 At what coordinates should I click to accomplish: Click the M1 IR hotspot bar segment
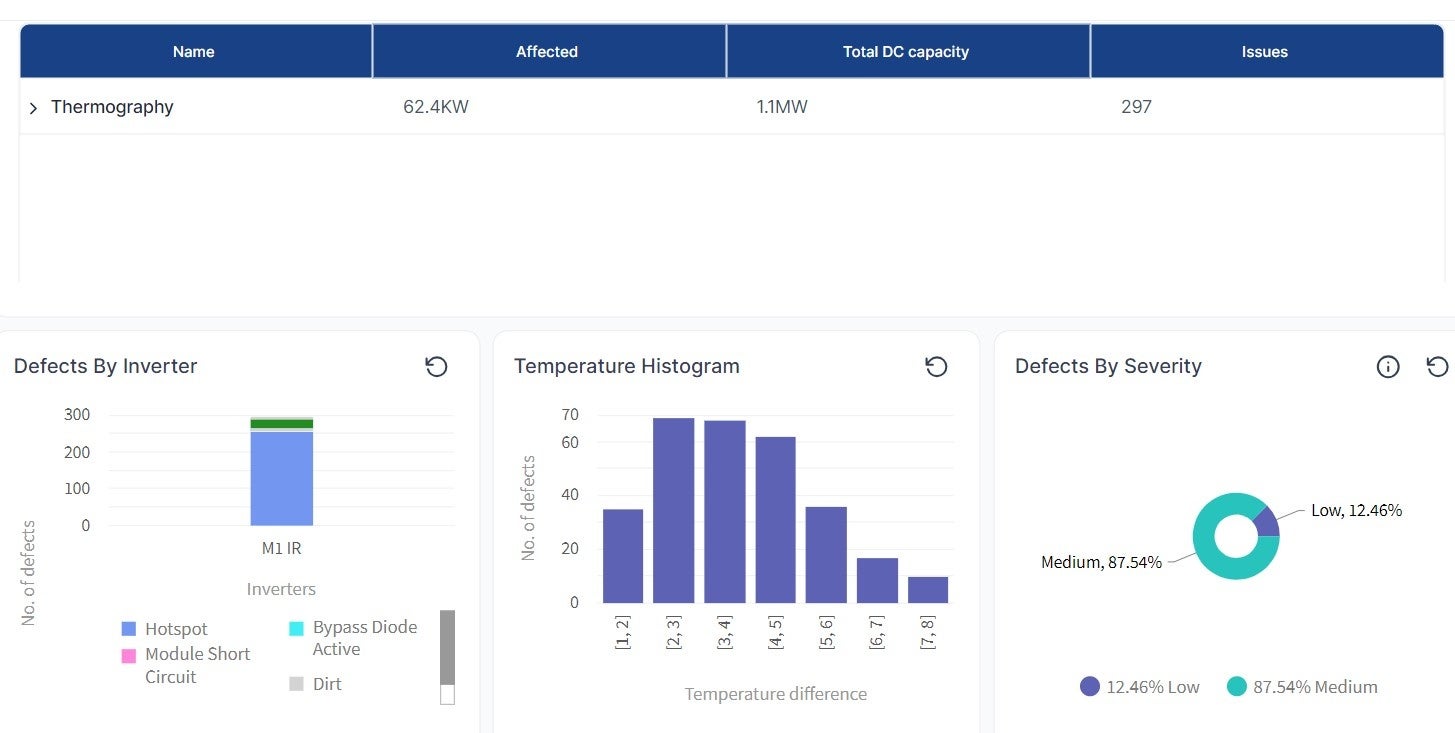(x=281, y=478)
